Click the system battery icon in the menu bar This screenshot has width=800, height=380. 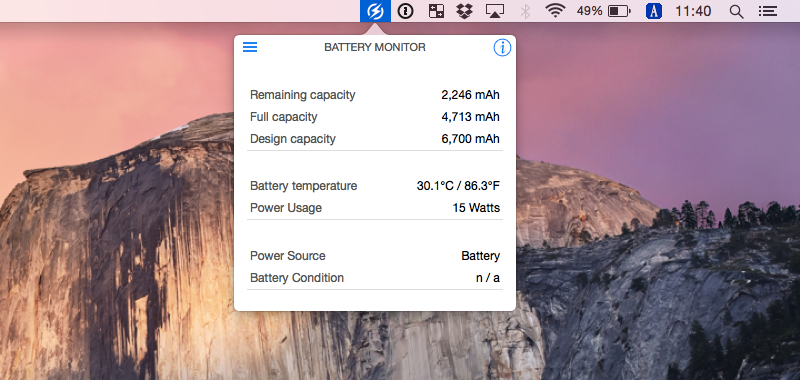click(x=619, y=11)
